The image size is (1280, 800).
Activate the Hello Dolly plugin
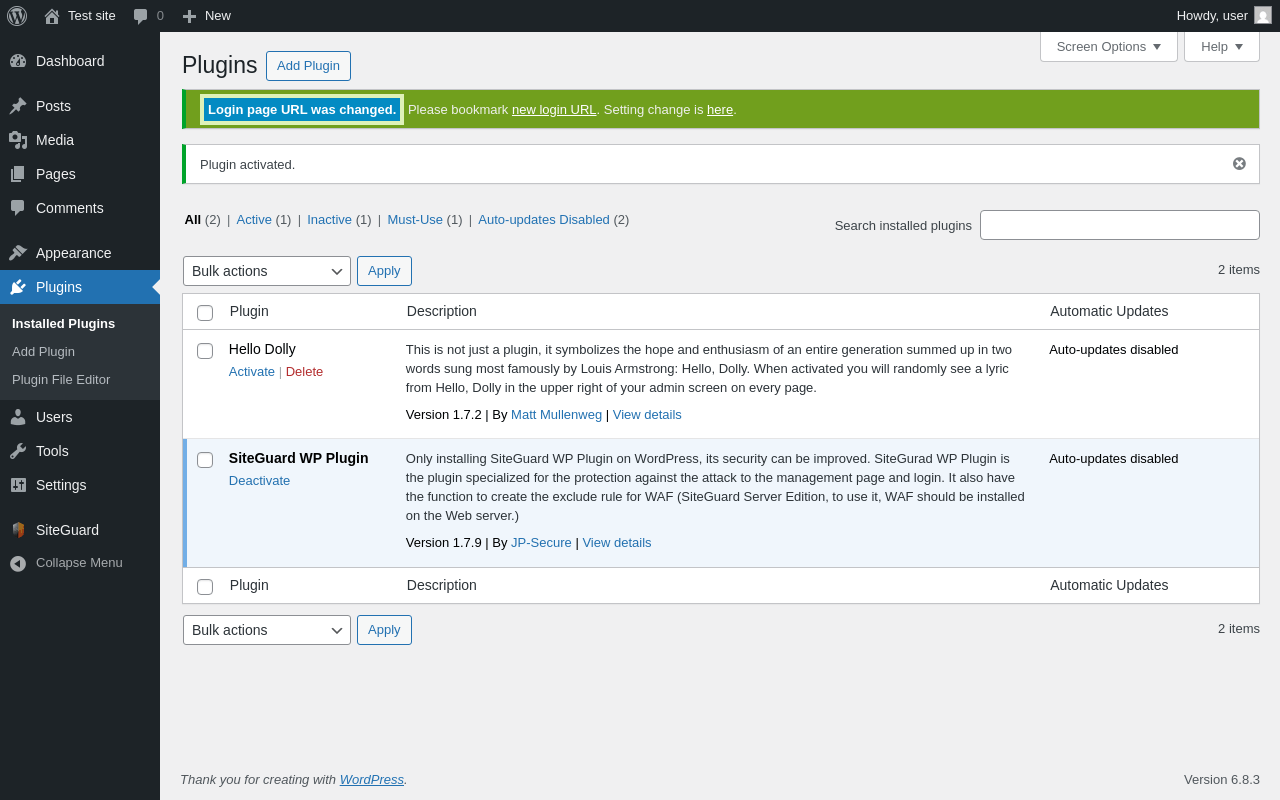(252, 372)
